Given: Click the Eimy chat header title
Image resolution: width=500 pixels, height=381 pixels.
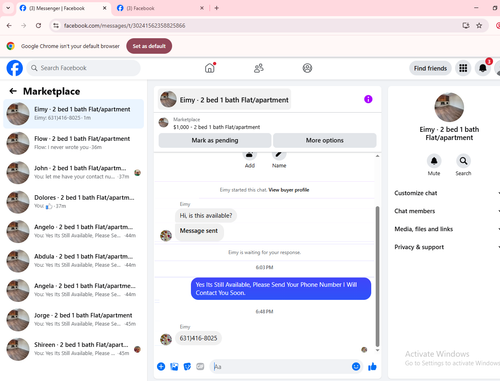Looking at the screenshot, I should pyautogui.click(x=225, y=99).
